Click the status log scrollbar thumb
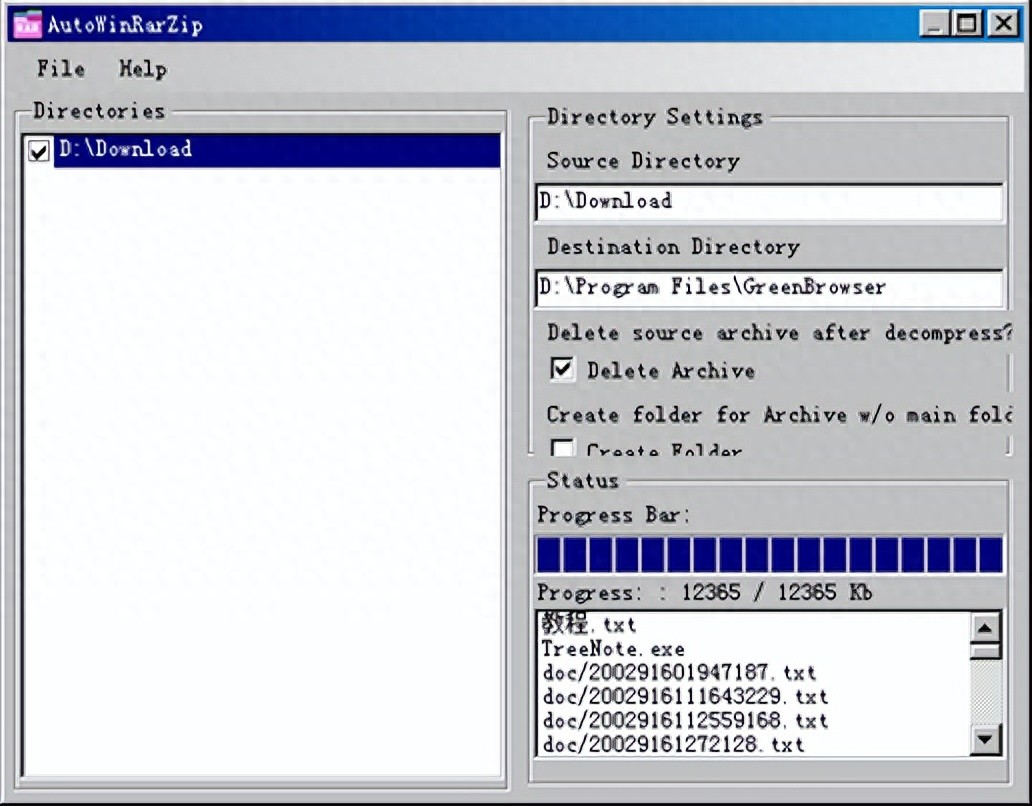This screenshot has height=806, width=1032. click(x=986, y=652)
